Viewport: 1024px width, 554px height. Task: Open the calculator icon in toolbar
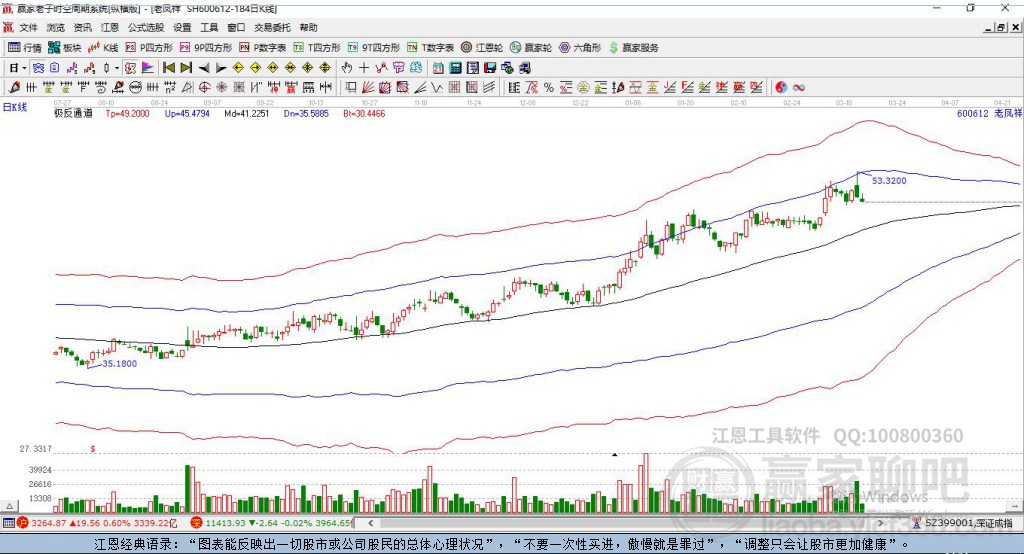456,68
